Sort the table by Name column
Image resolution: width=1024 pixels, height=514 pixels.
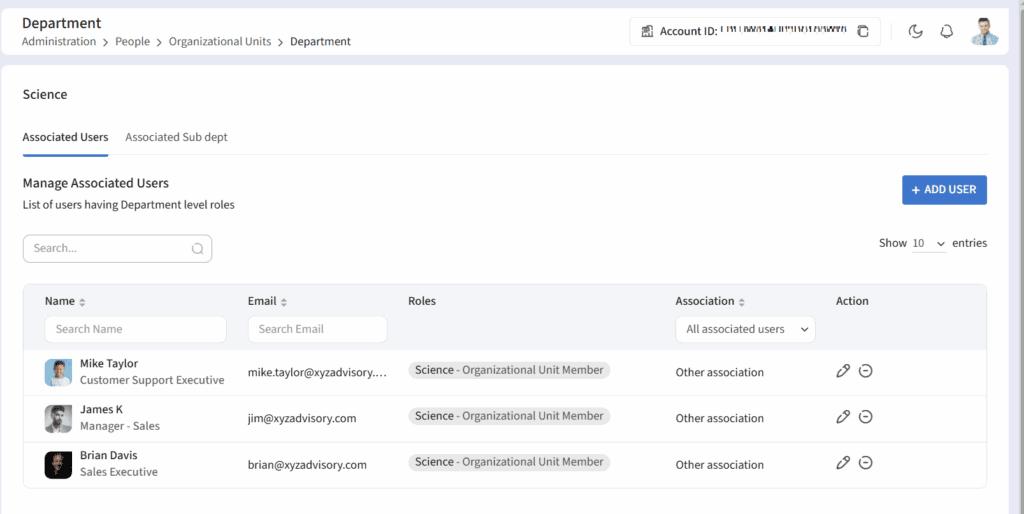pyautogui.click(x=82, y=302)
